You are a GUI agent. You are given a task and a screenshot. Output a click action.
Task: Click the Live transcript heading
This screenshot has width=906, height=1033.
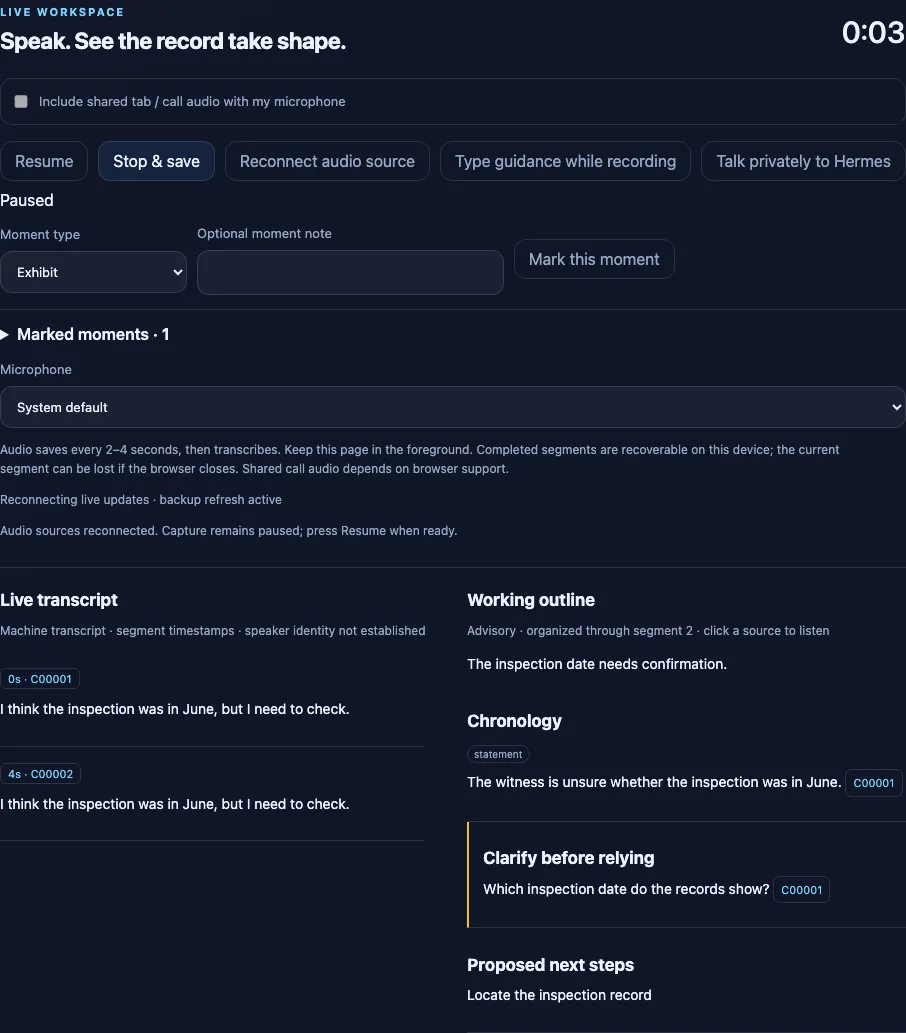click(x=59, y=600)
